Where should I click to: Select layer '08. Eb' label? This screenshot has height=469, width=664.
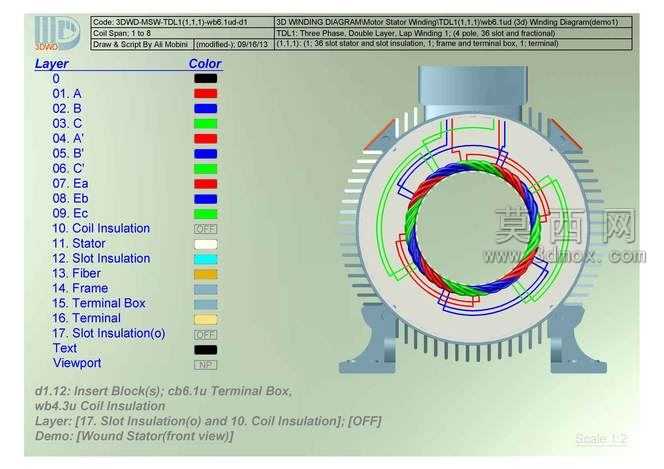(70, 199)
